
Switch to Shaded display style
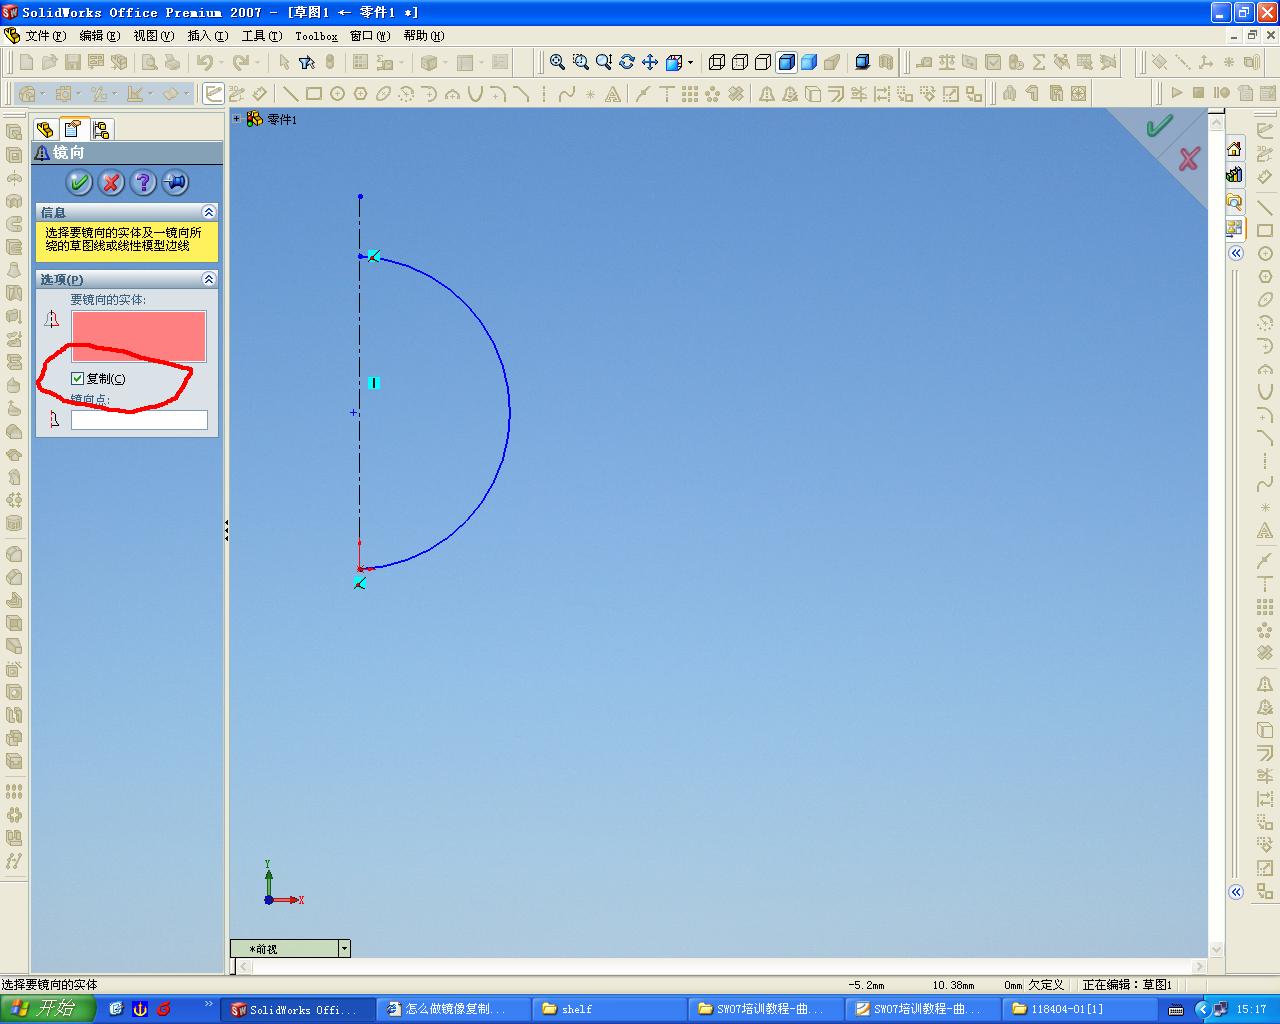click(809, 62)
